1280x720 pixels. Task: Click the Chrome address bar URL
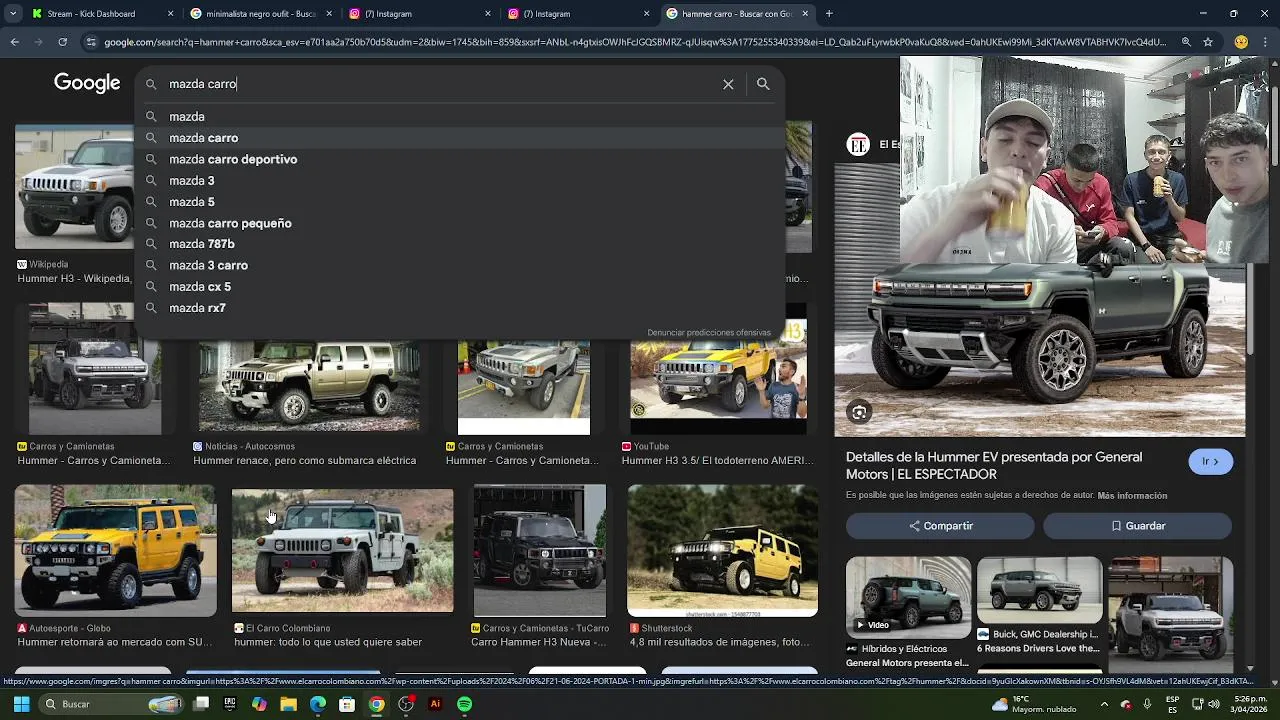click(635, 42)
